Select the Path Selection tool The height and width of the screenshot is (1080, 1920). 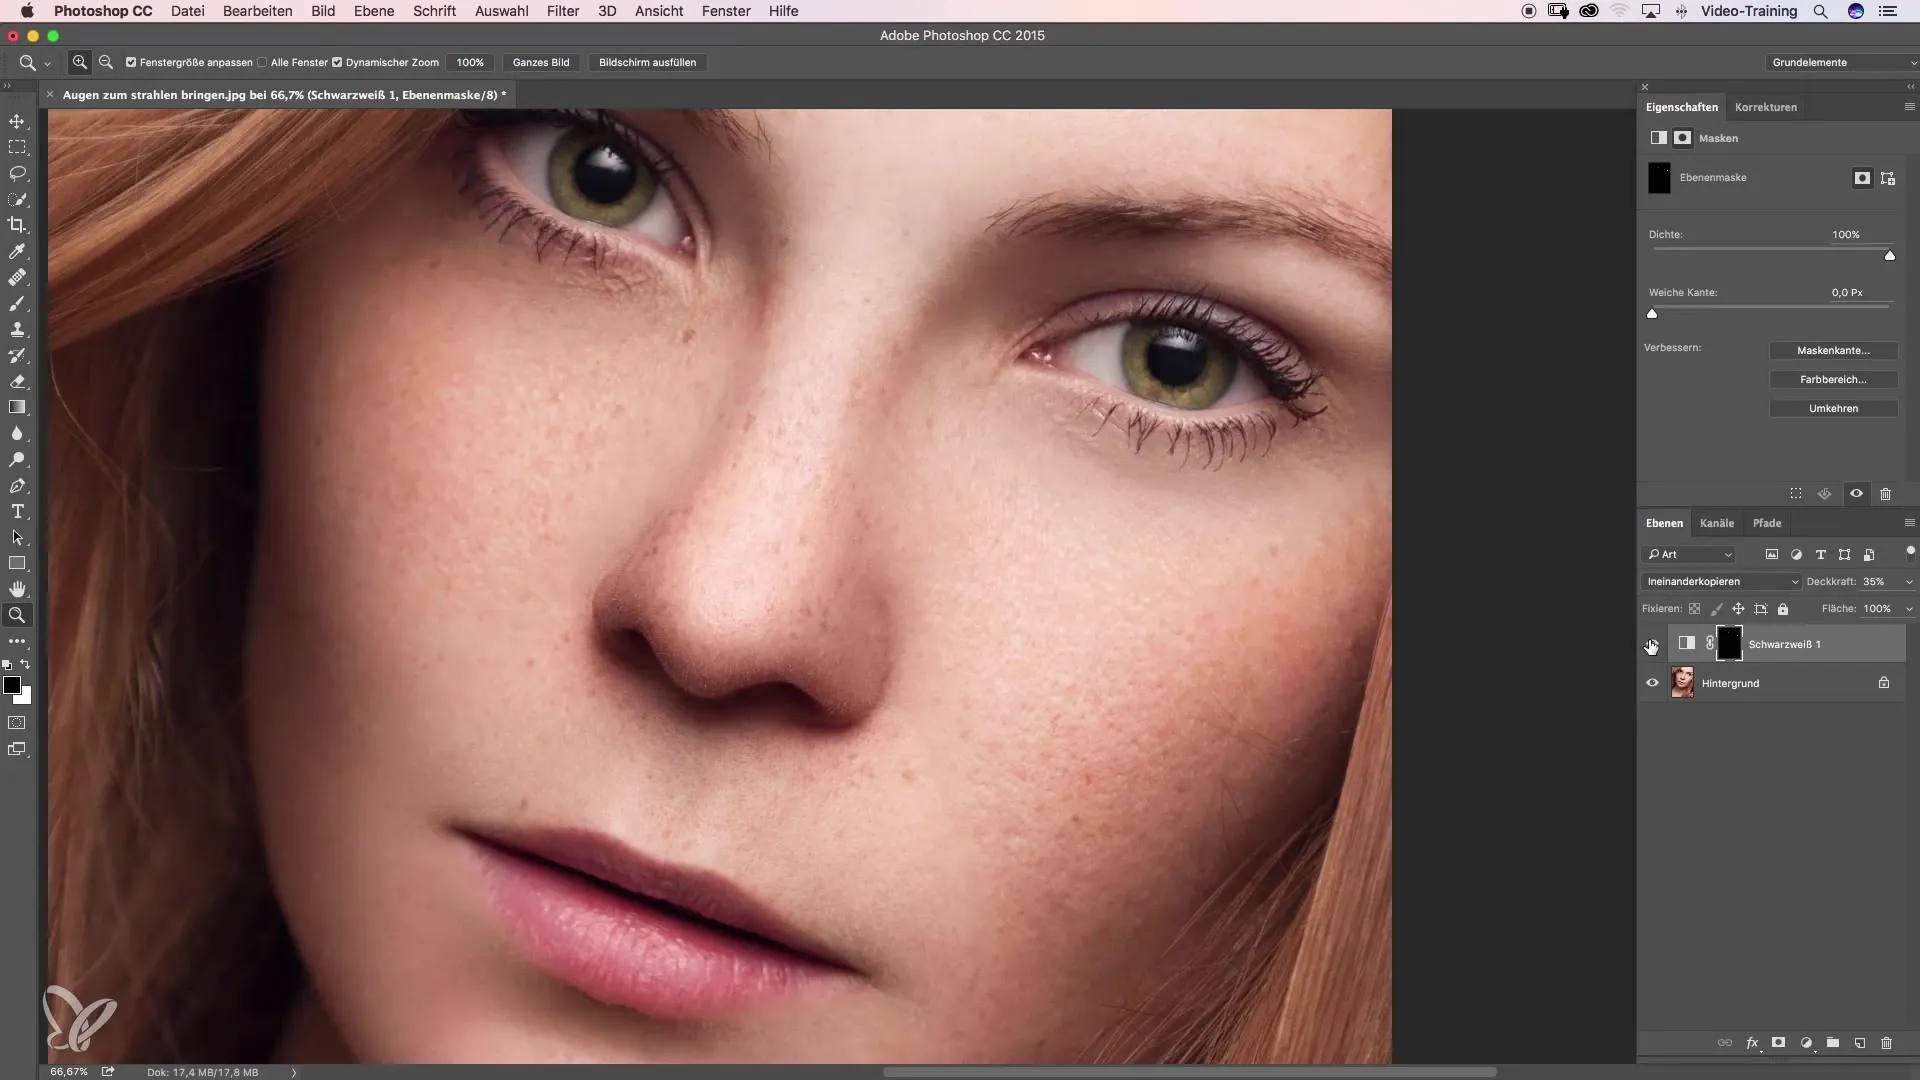coord(17,537)
